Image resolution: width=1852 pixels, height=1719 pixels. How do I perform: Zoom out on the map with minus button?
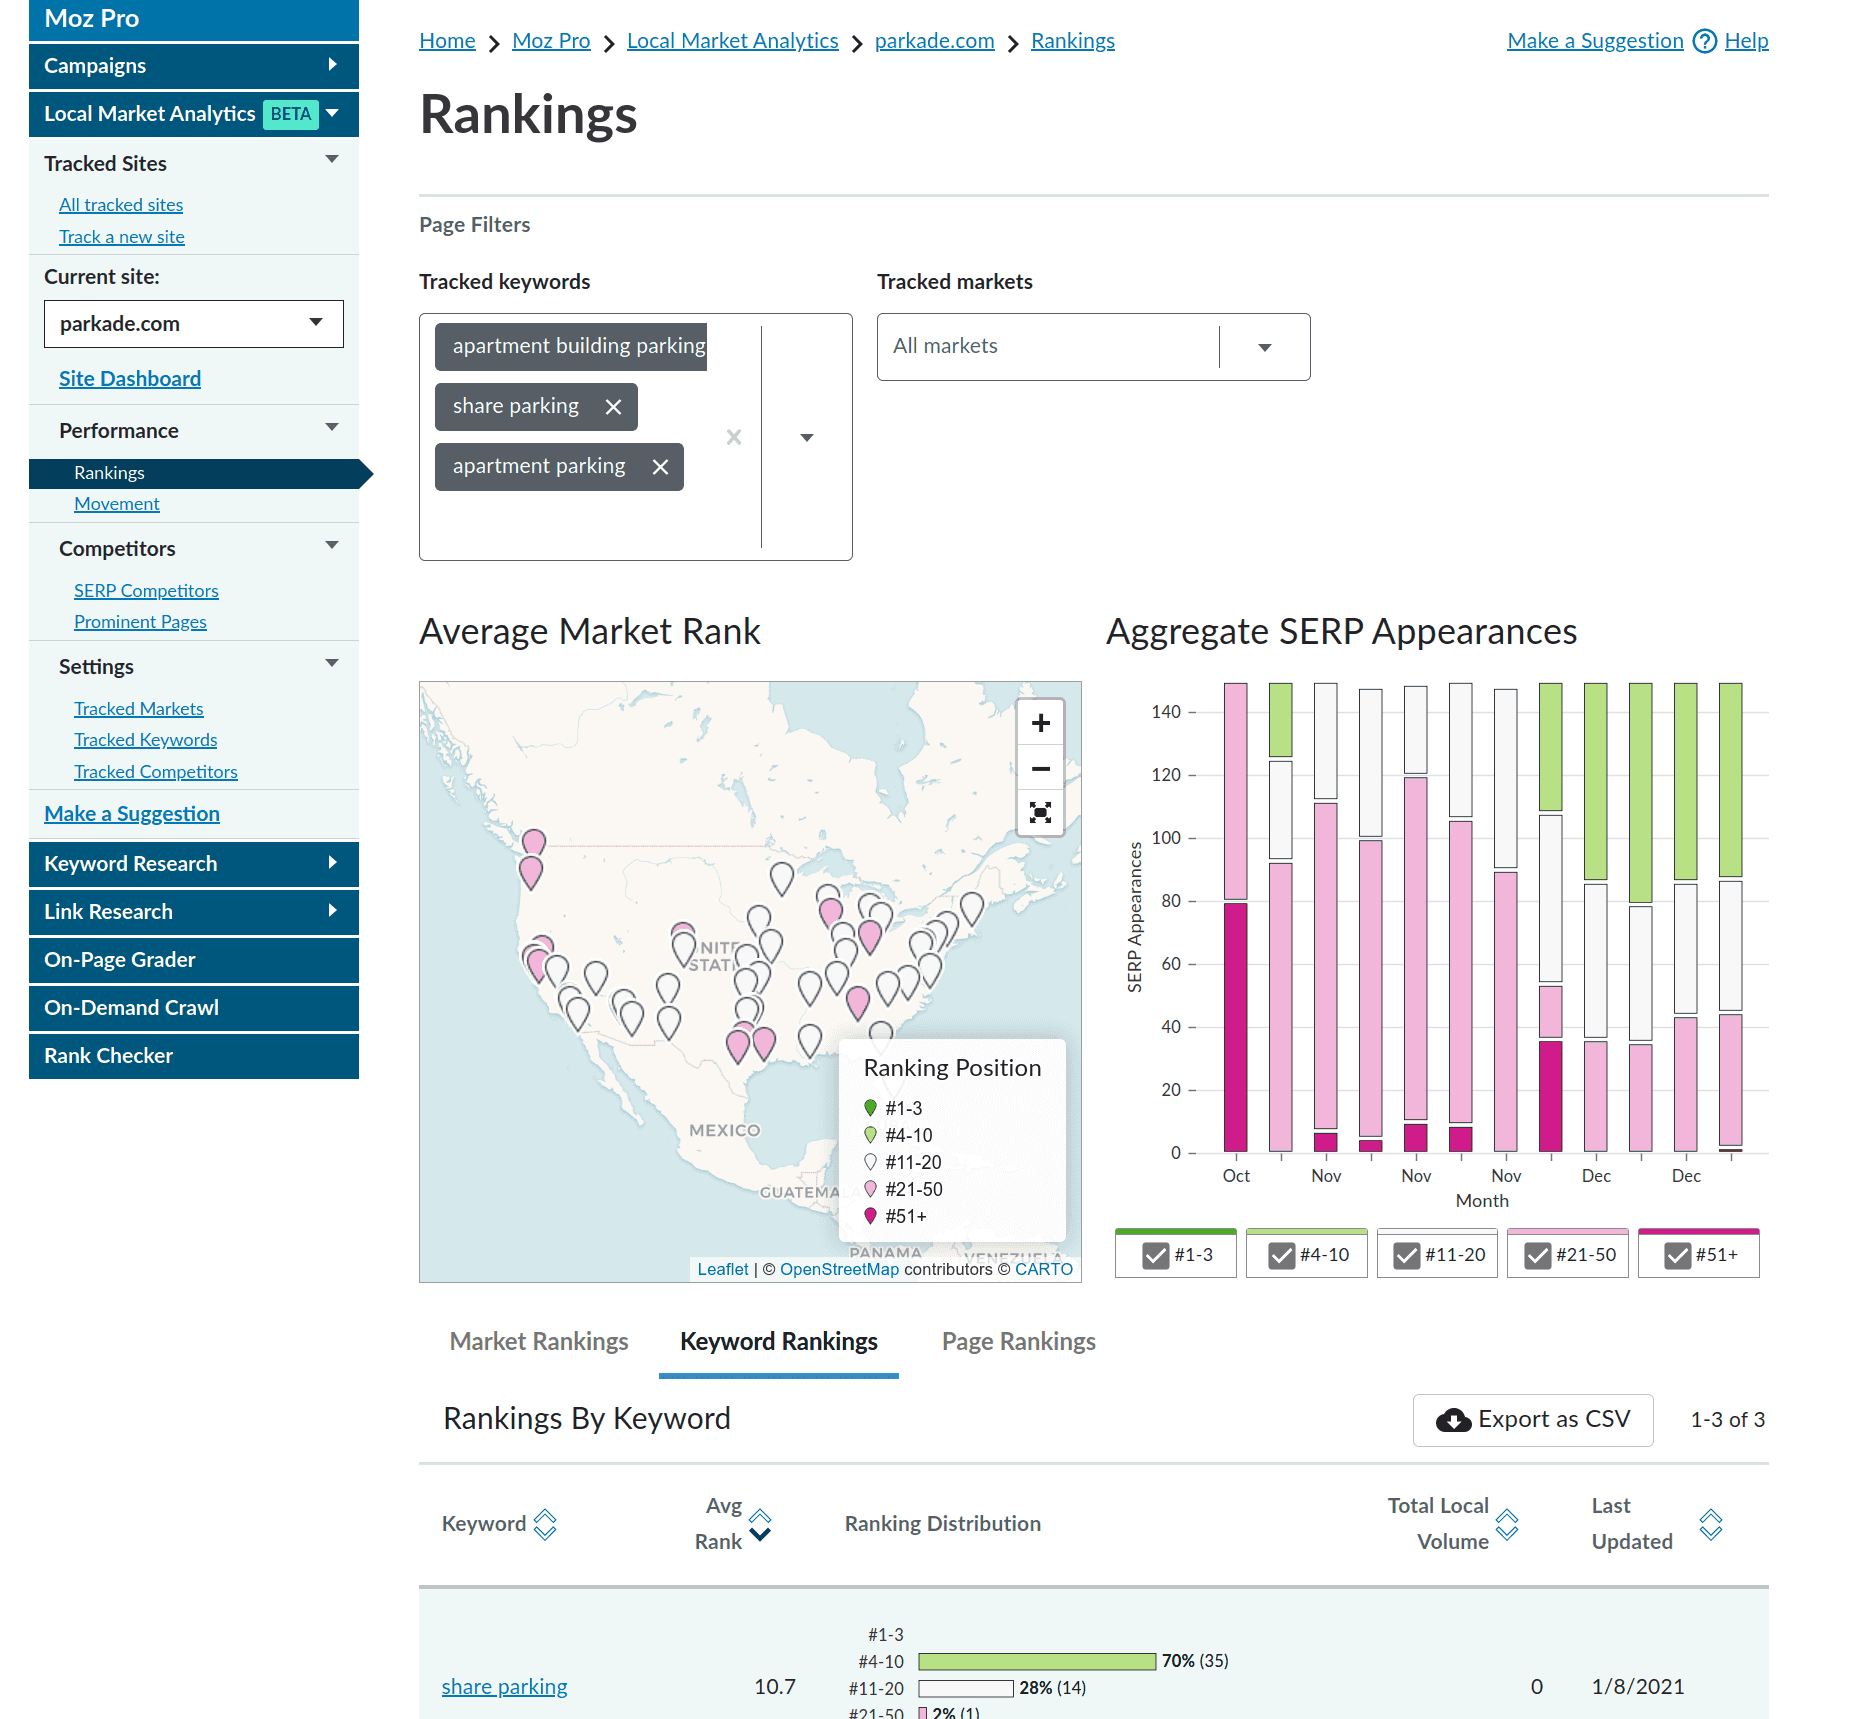[x=1040, y=768]
